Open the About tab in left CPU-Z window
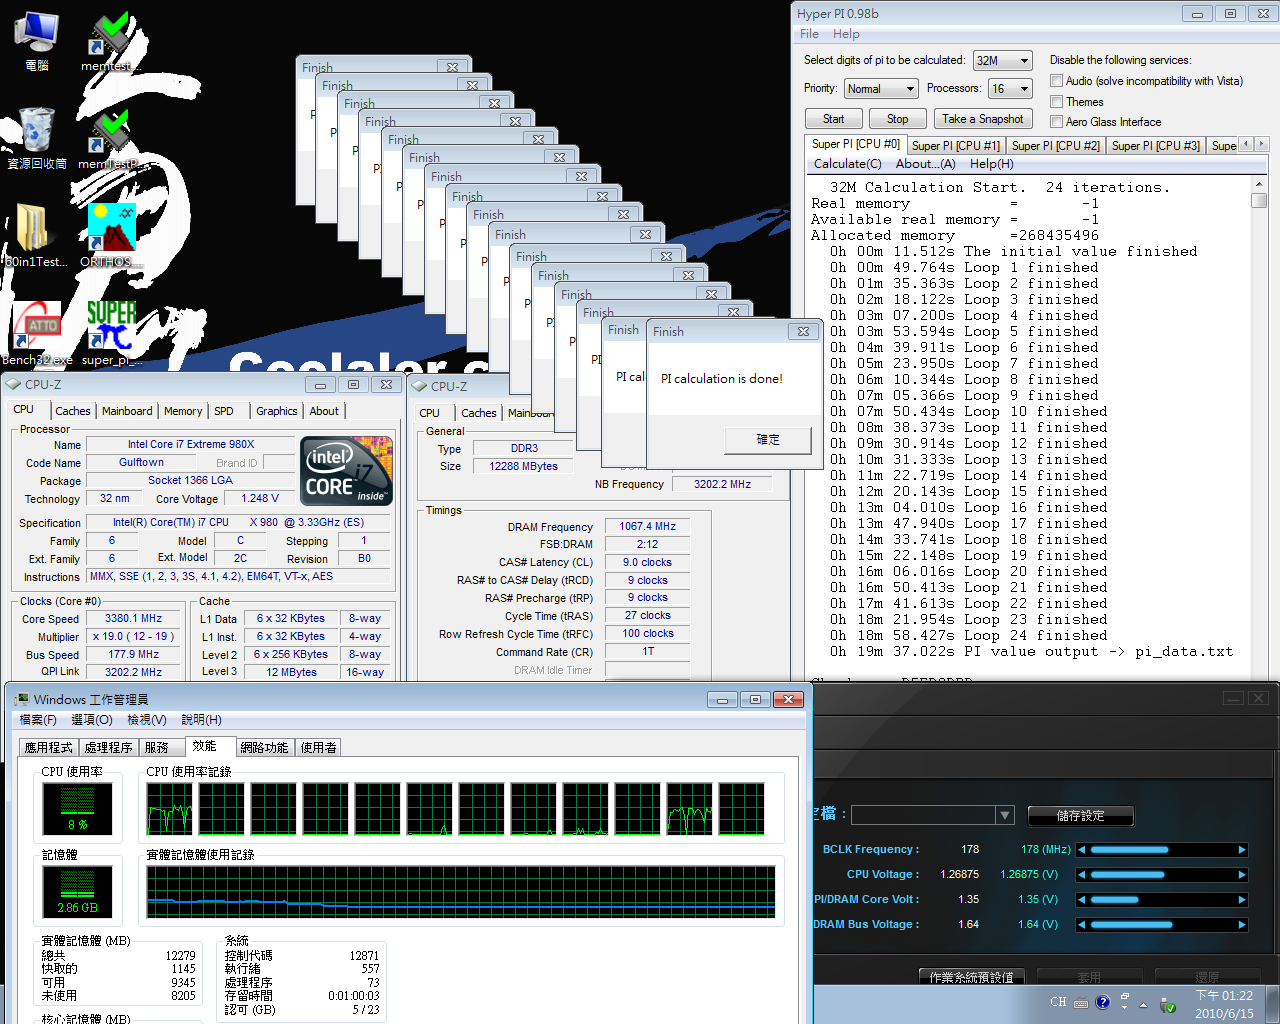Viewport: 1280px width, 1024px height. (324, 411)
